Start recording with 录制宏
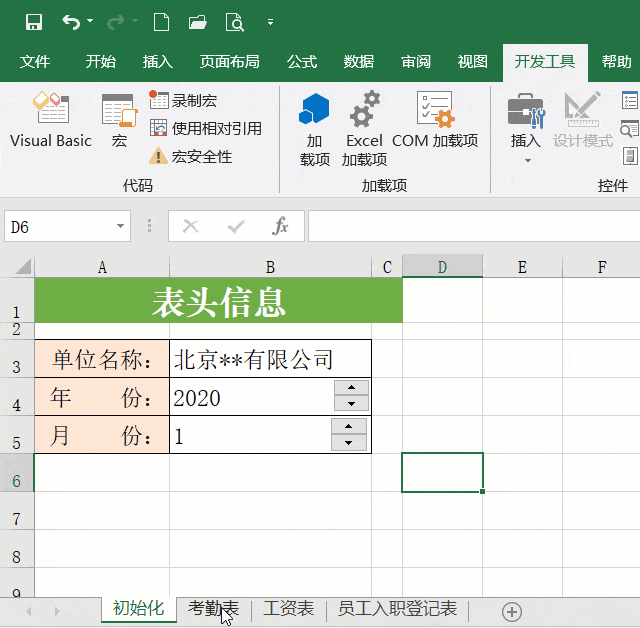 pos(183,100)
